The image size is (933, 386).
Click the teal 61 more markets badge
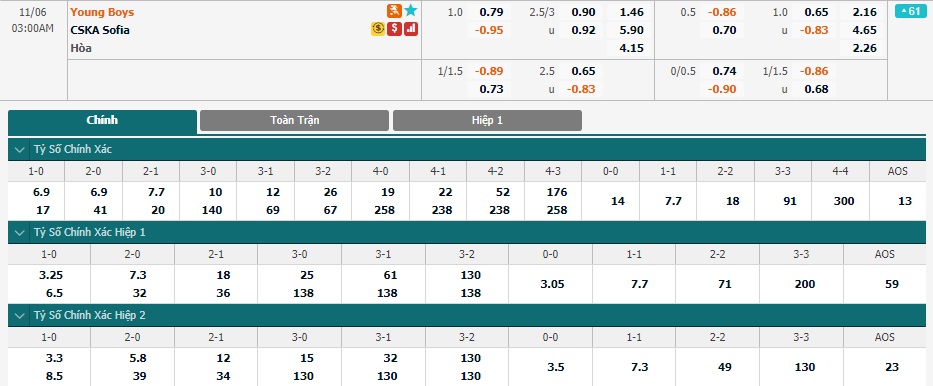click(x=910, y=11)
